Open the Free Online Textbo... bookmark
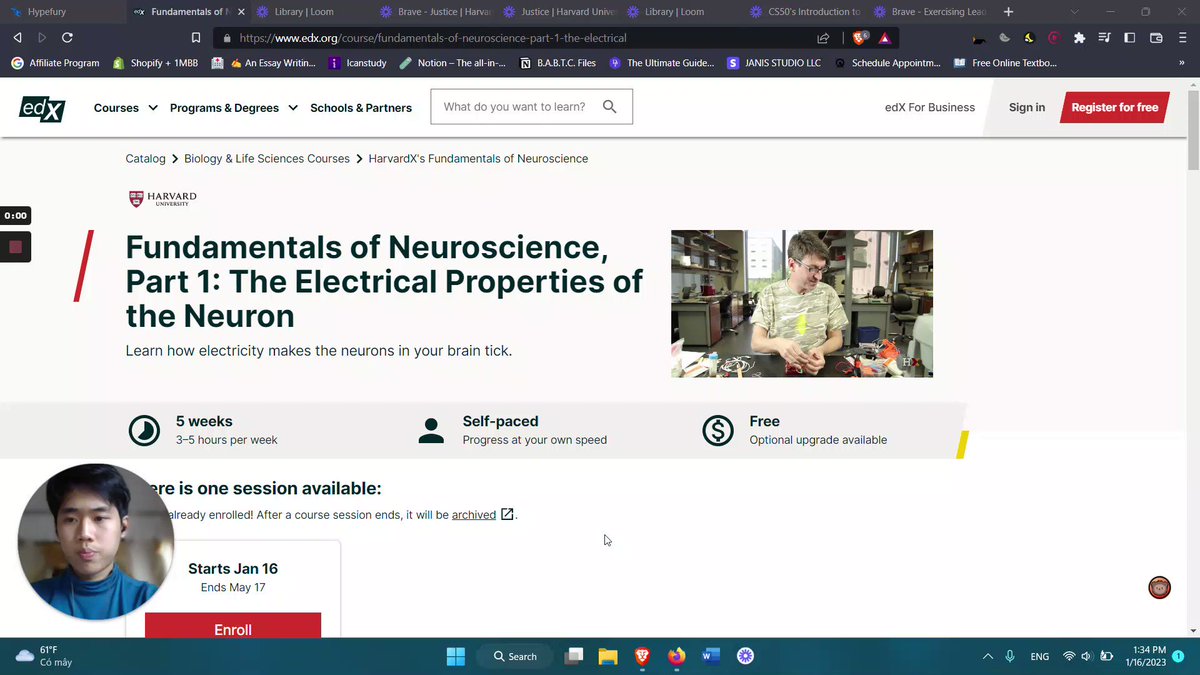Image resolution: width=1200 pixels, height=675 pixels. 1005,62
